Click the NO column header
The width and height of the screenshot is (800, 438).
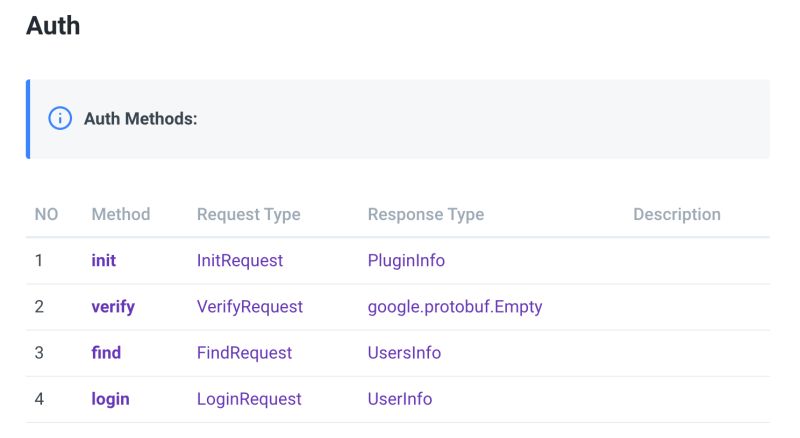tap(46, 214)
